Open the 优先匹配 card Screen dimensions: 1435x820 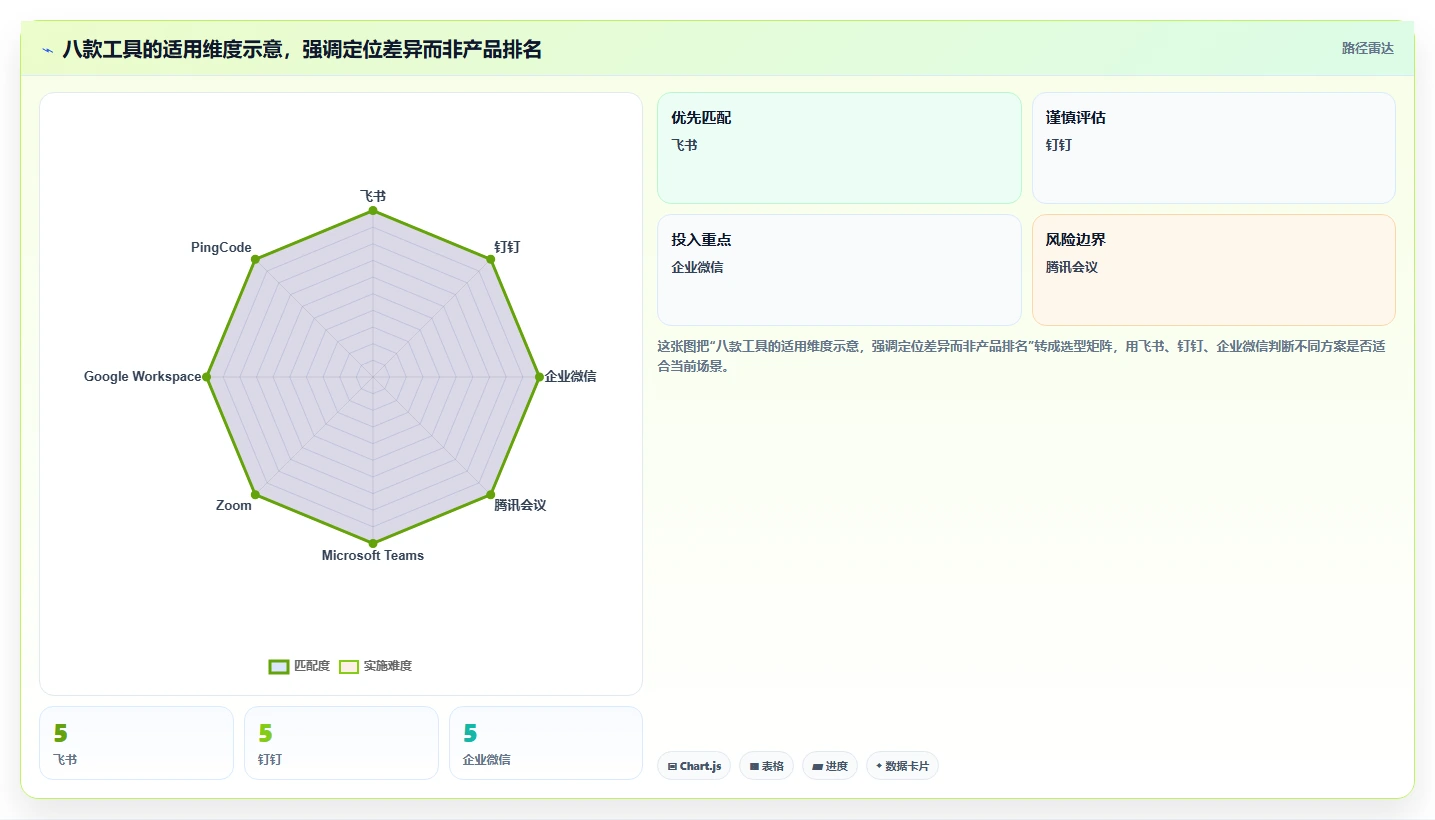[839, 148]
